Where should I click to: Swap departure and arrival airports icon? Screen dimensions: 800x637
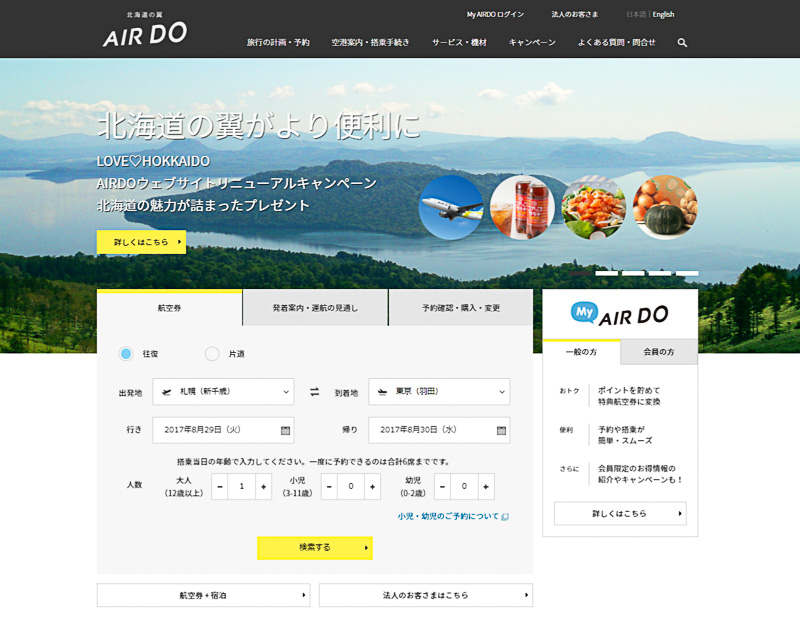315,392
